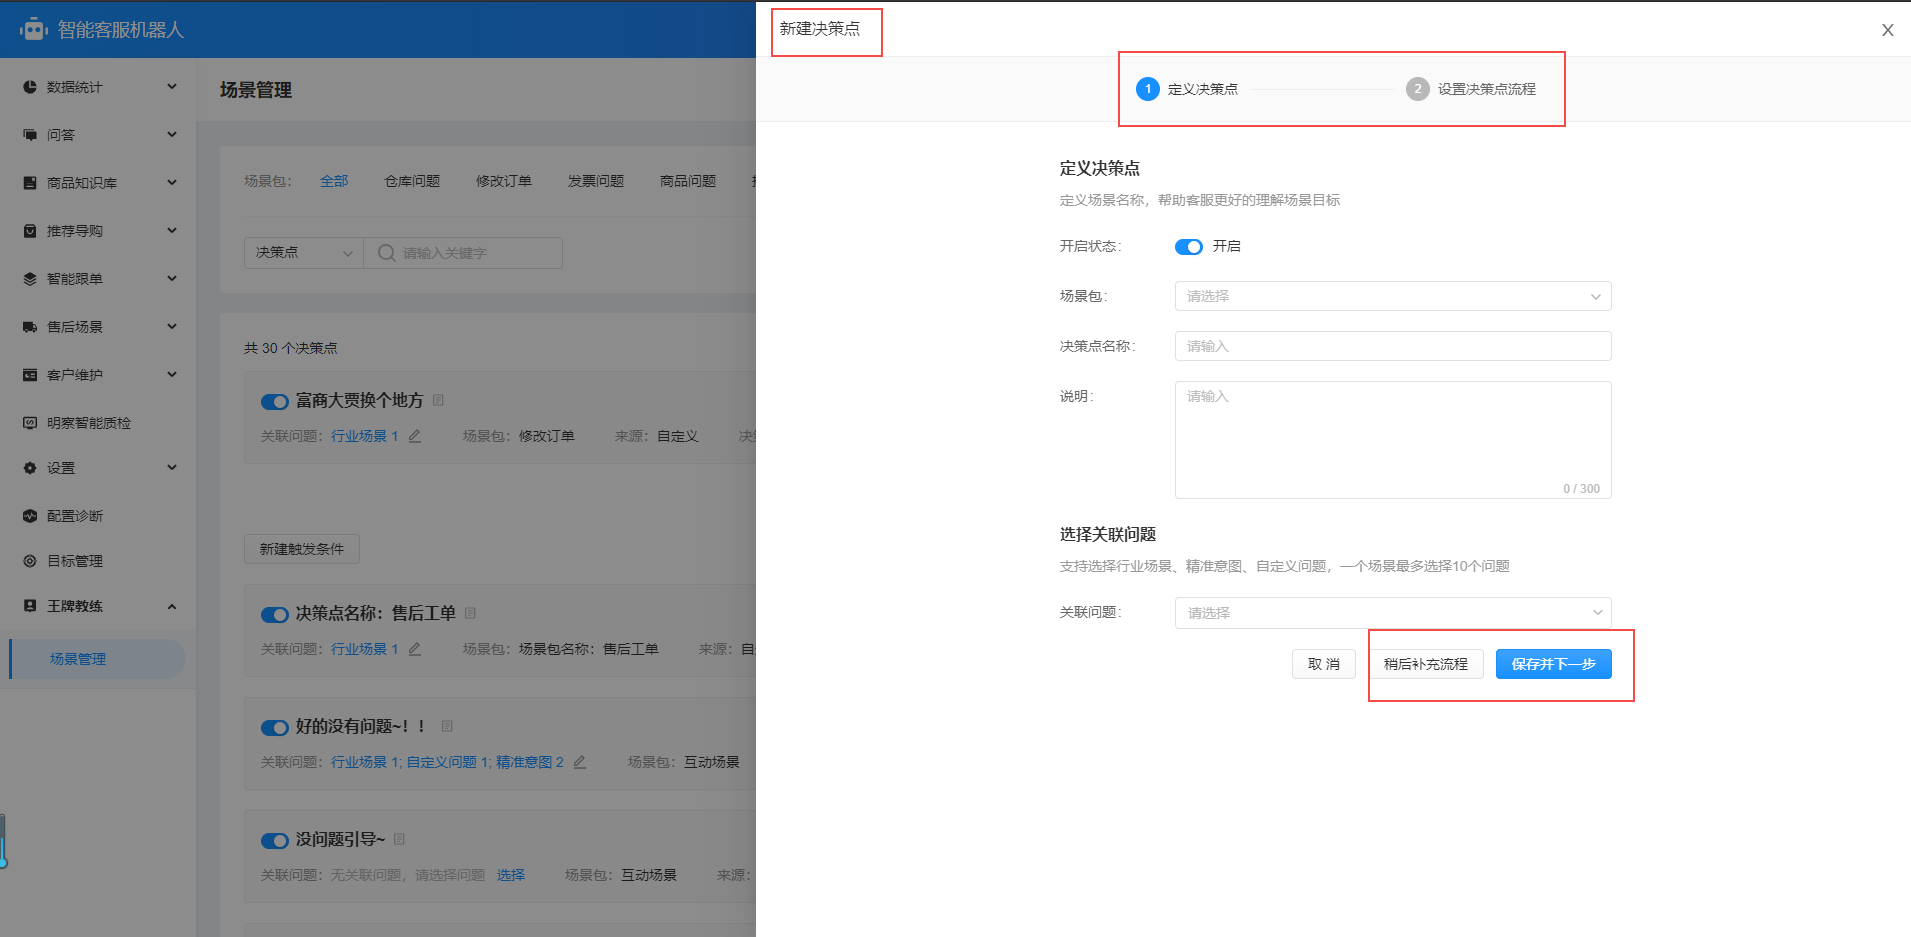1911x937 pixels.
Task: Click edit pencil in 售后工单 card
Action: click(x=415, y=649)
